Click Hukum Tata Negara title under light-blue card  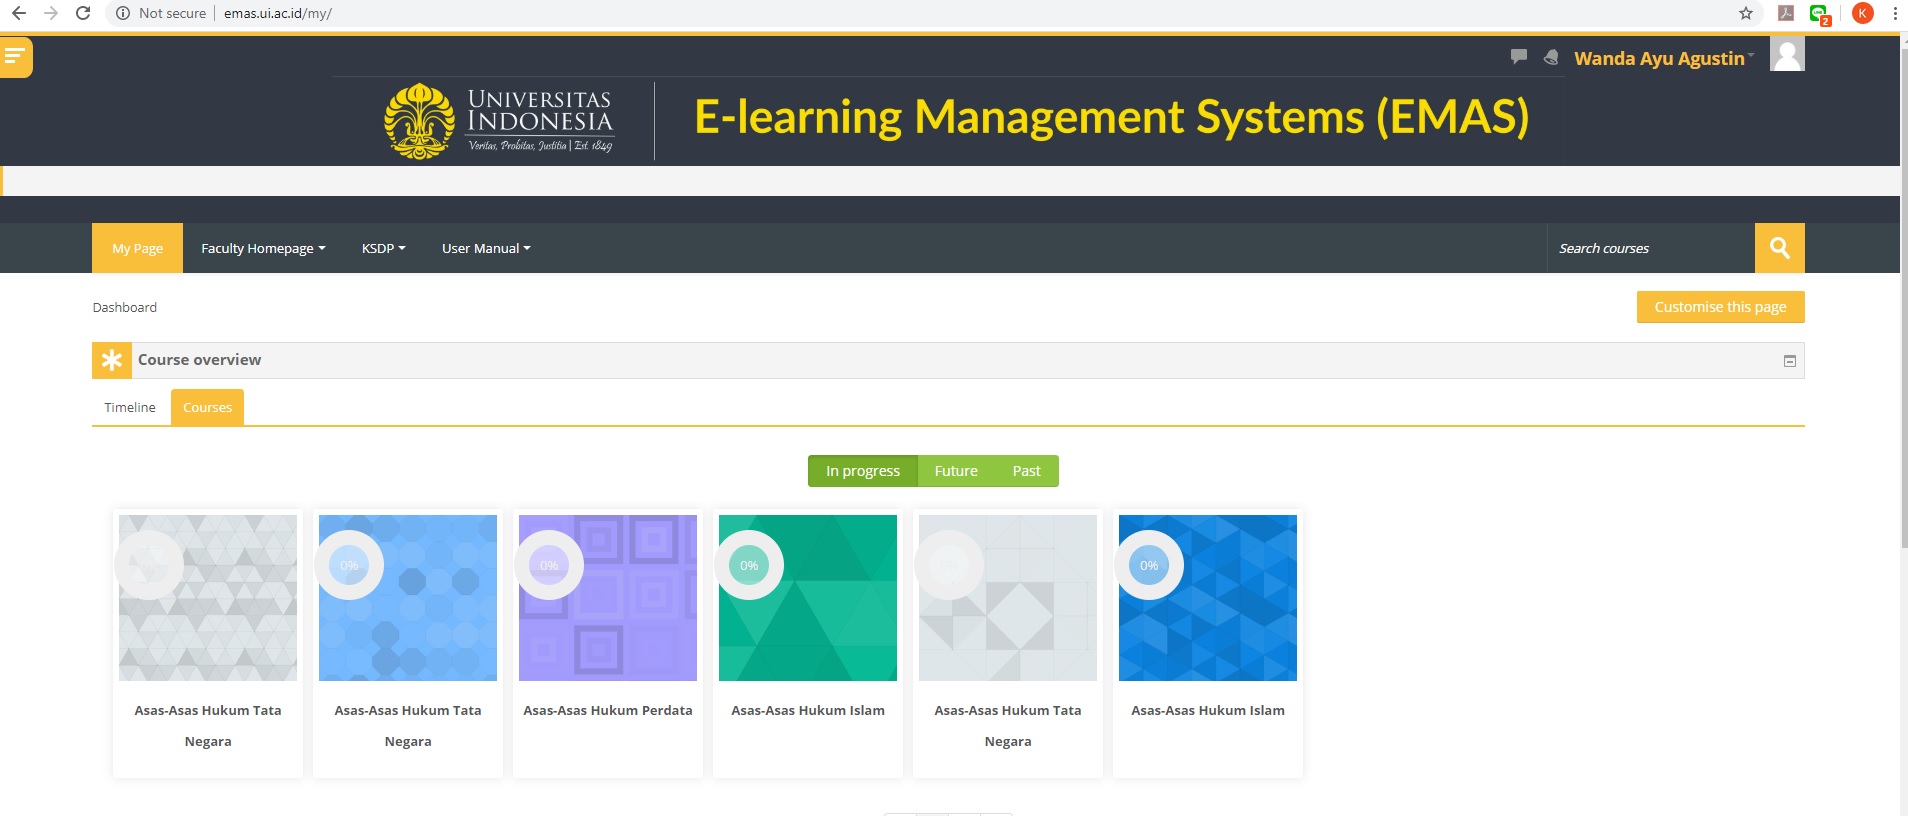408,725
